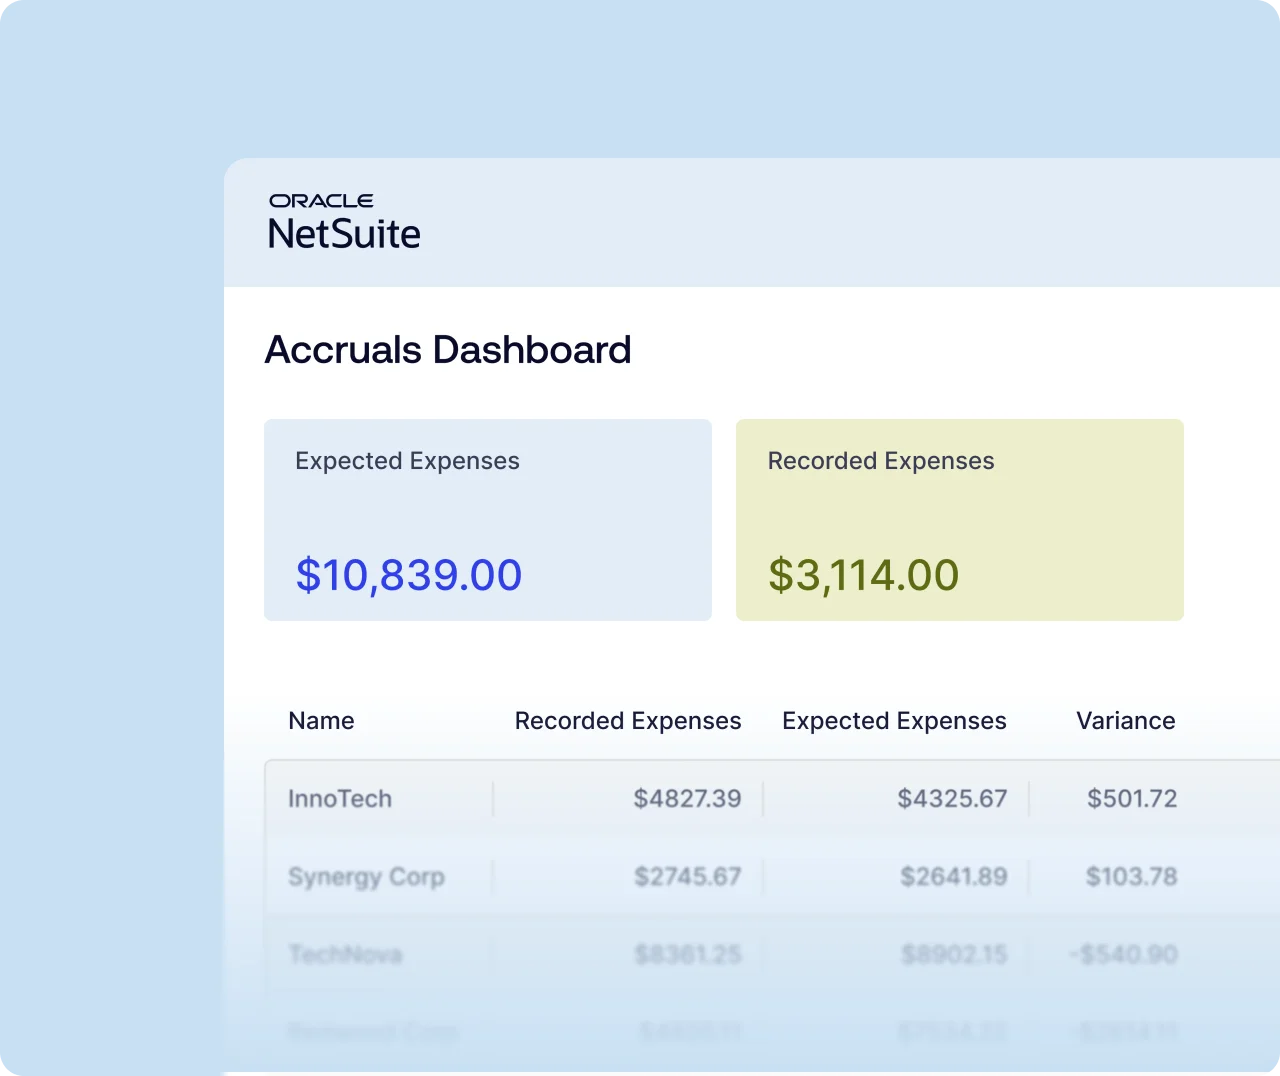Image resolution: width=1280 pixels, height=1076 pixels.
Task: Click InnoTech variance $501.72
Action: pyautogui.click(x=1132, y=799)
